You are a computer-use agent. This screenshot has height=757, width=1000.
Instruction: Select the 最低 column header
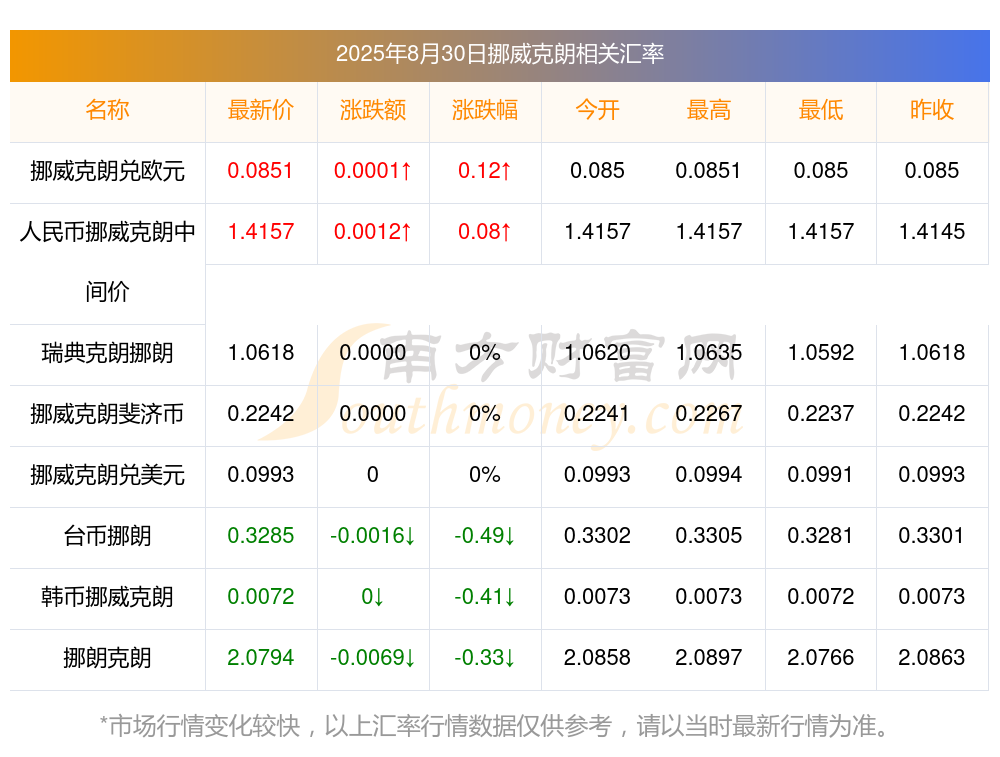coord(821,110)
